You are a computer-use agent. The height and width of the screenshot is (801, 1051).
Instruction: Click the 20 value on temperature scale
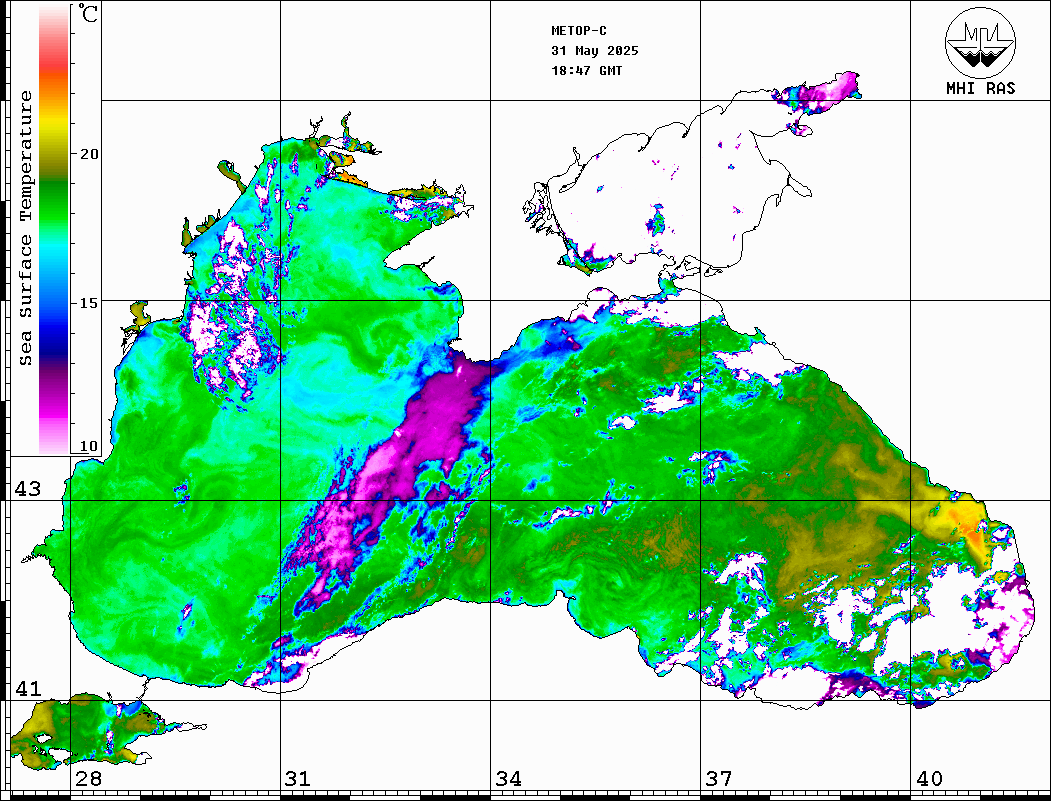click(88, 154)
